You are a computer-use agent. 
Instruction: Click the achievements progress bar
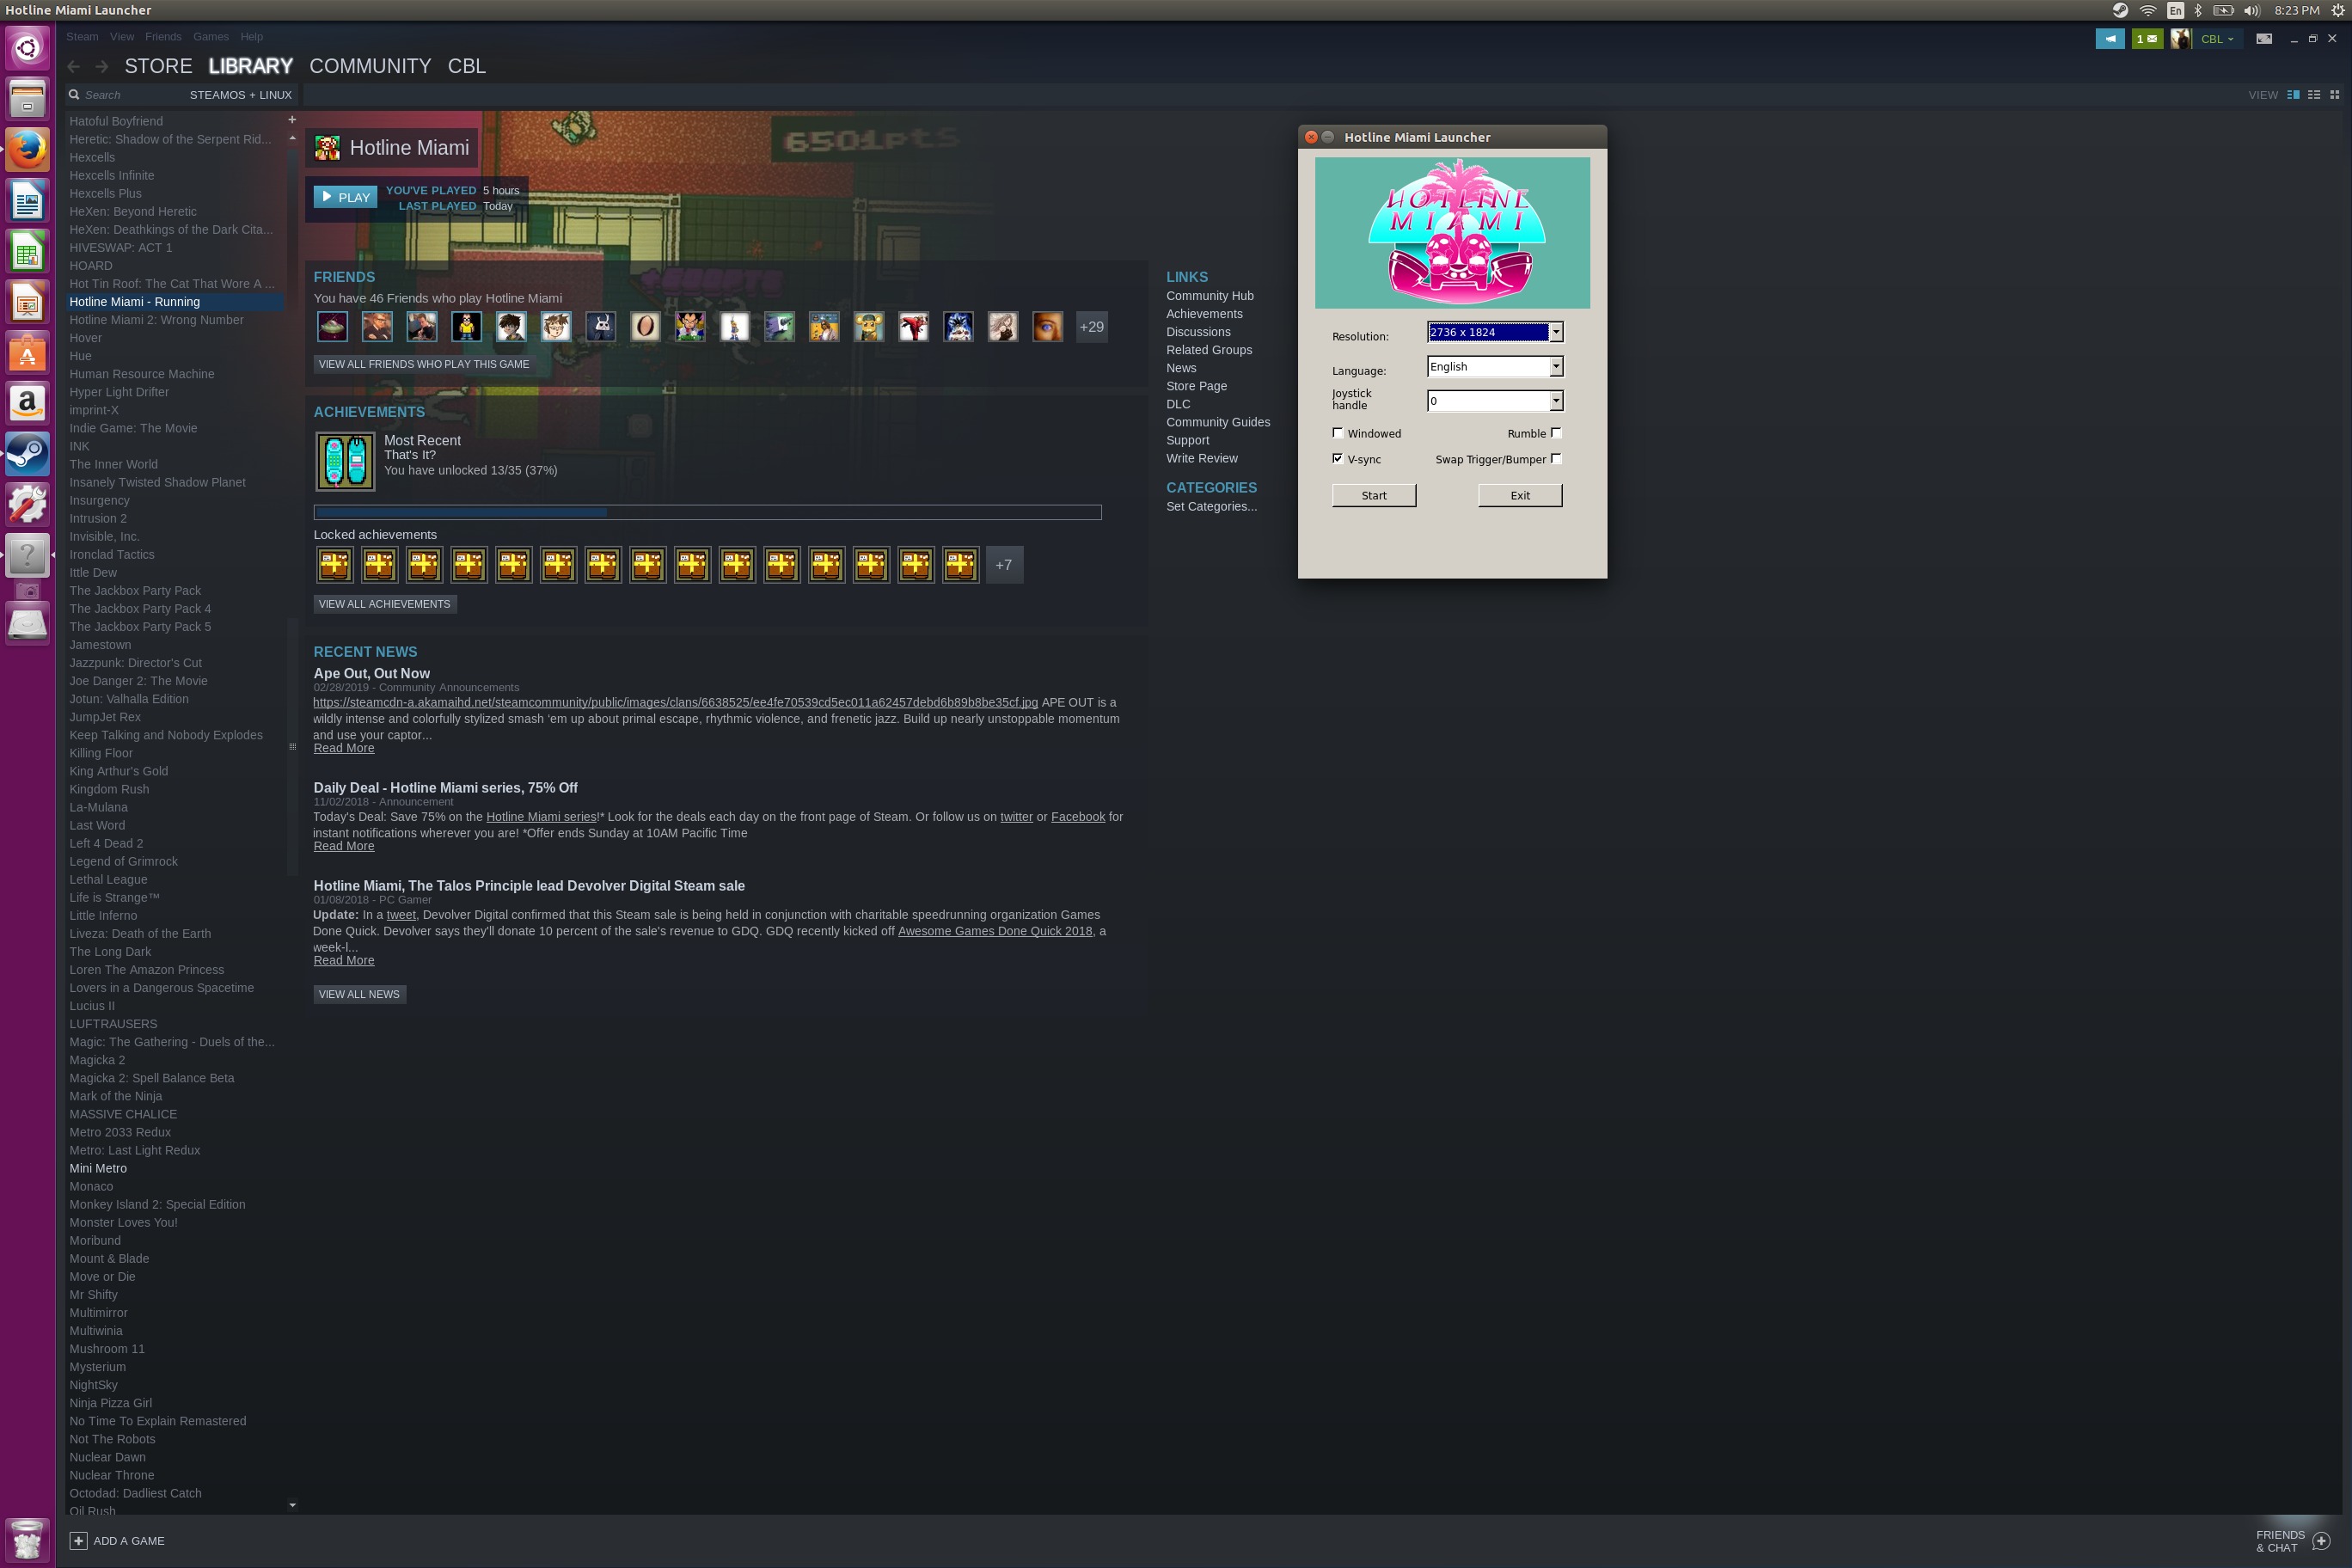pyautogui.click(x=707, y=512)
